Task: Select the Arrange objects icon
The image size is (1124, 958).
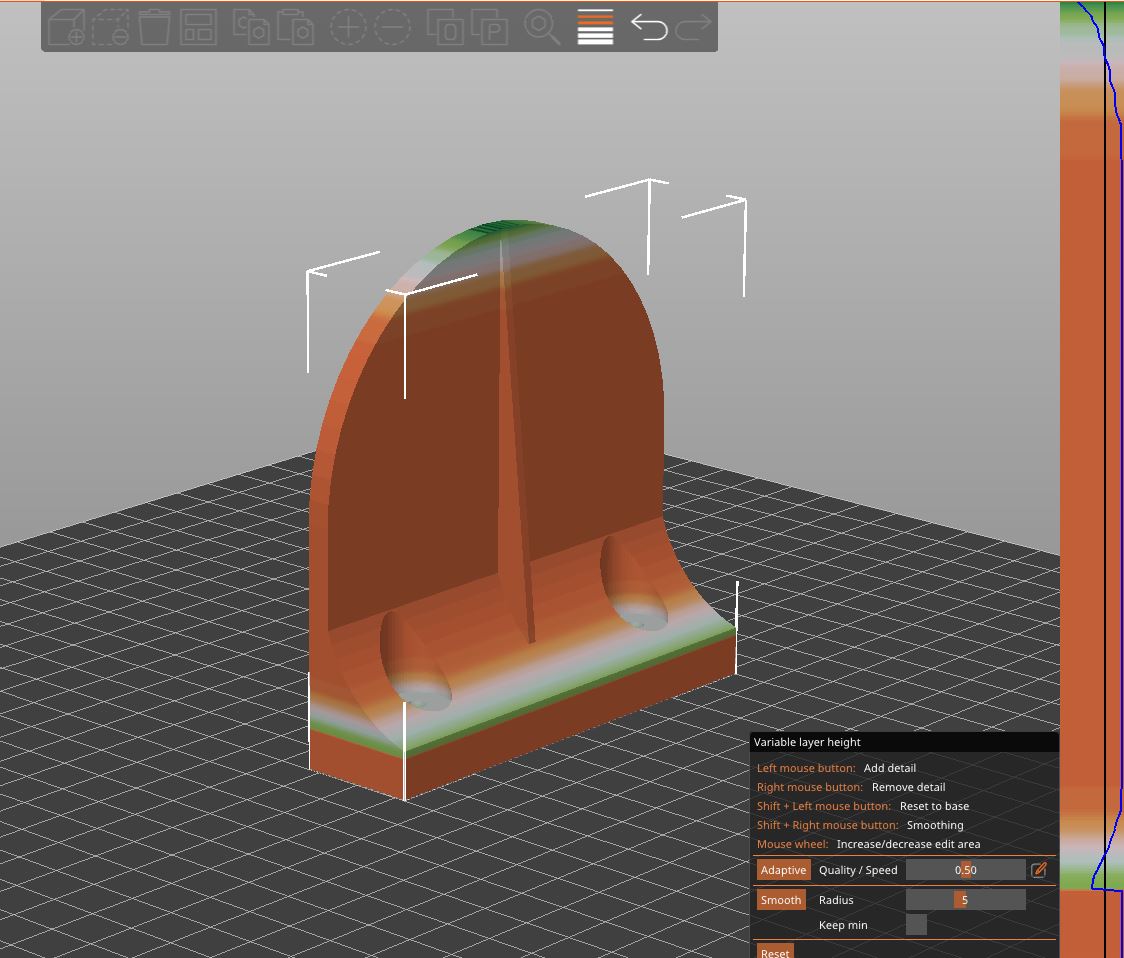Action: pyautogui.click(x=201, y=27)
